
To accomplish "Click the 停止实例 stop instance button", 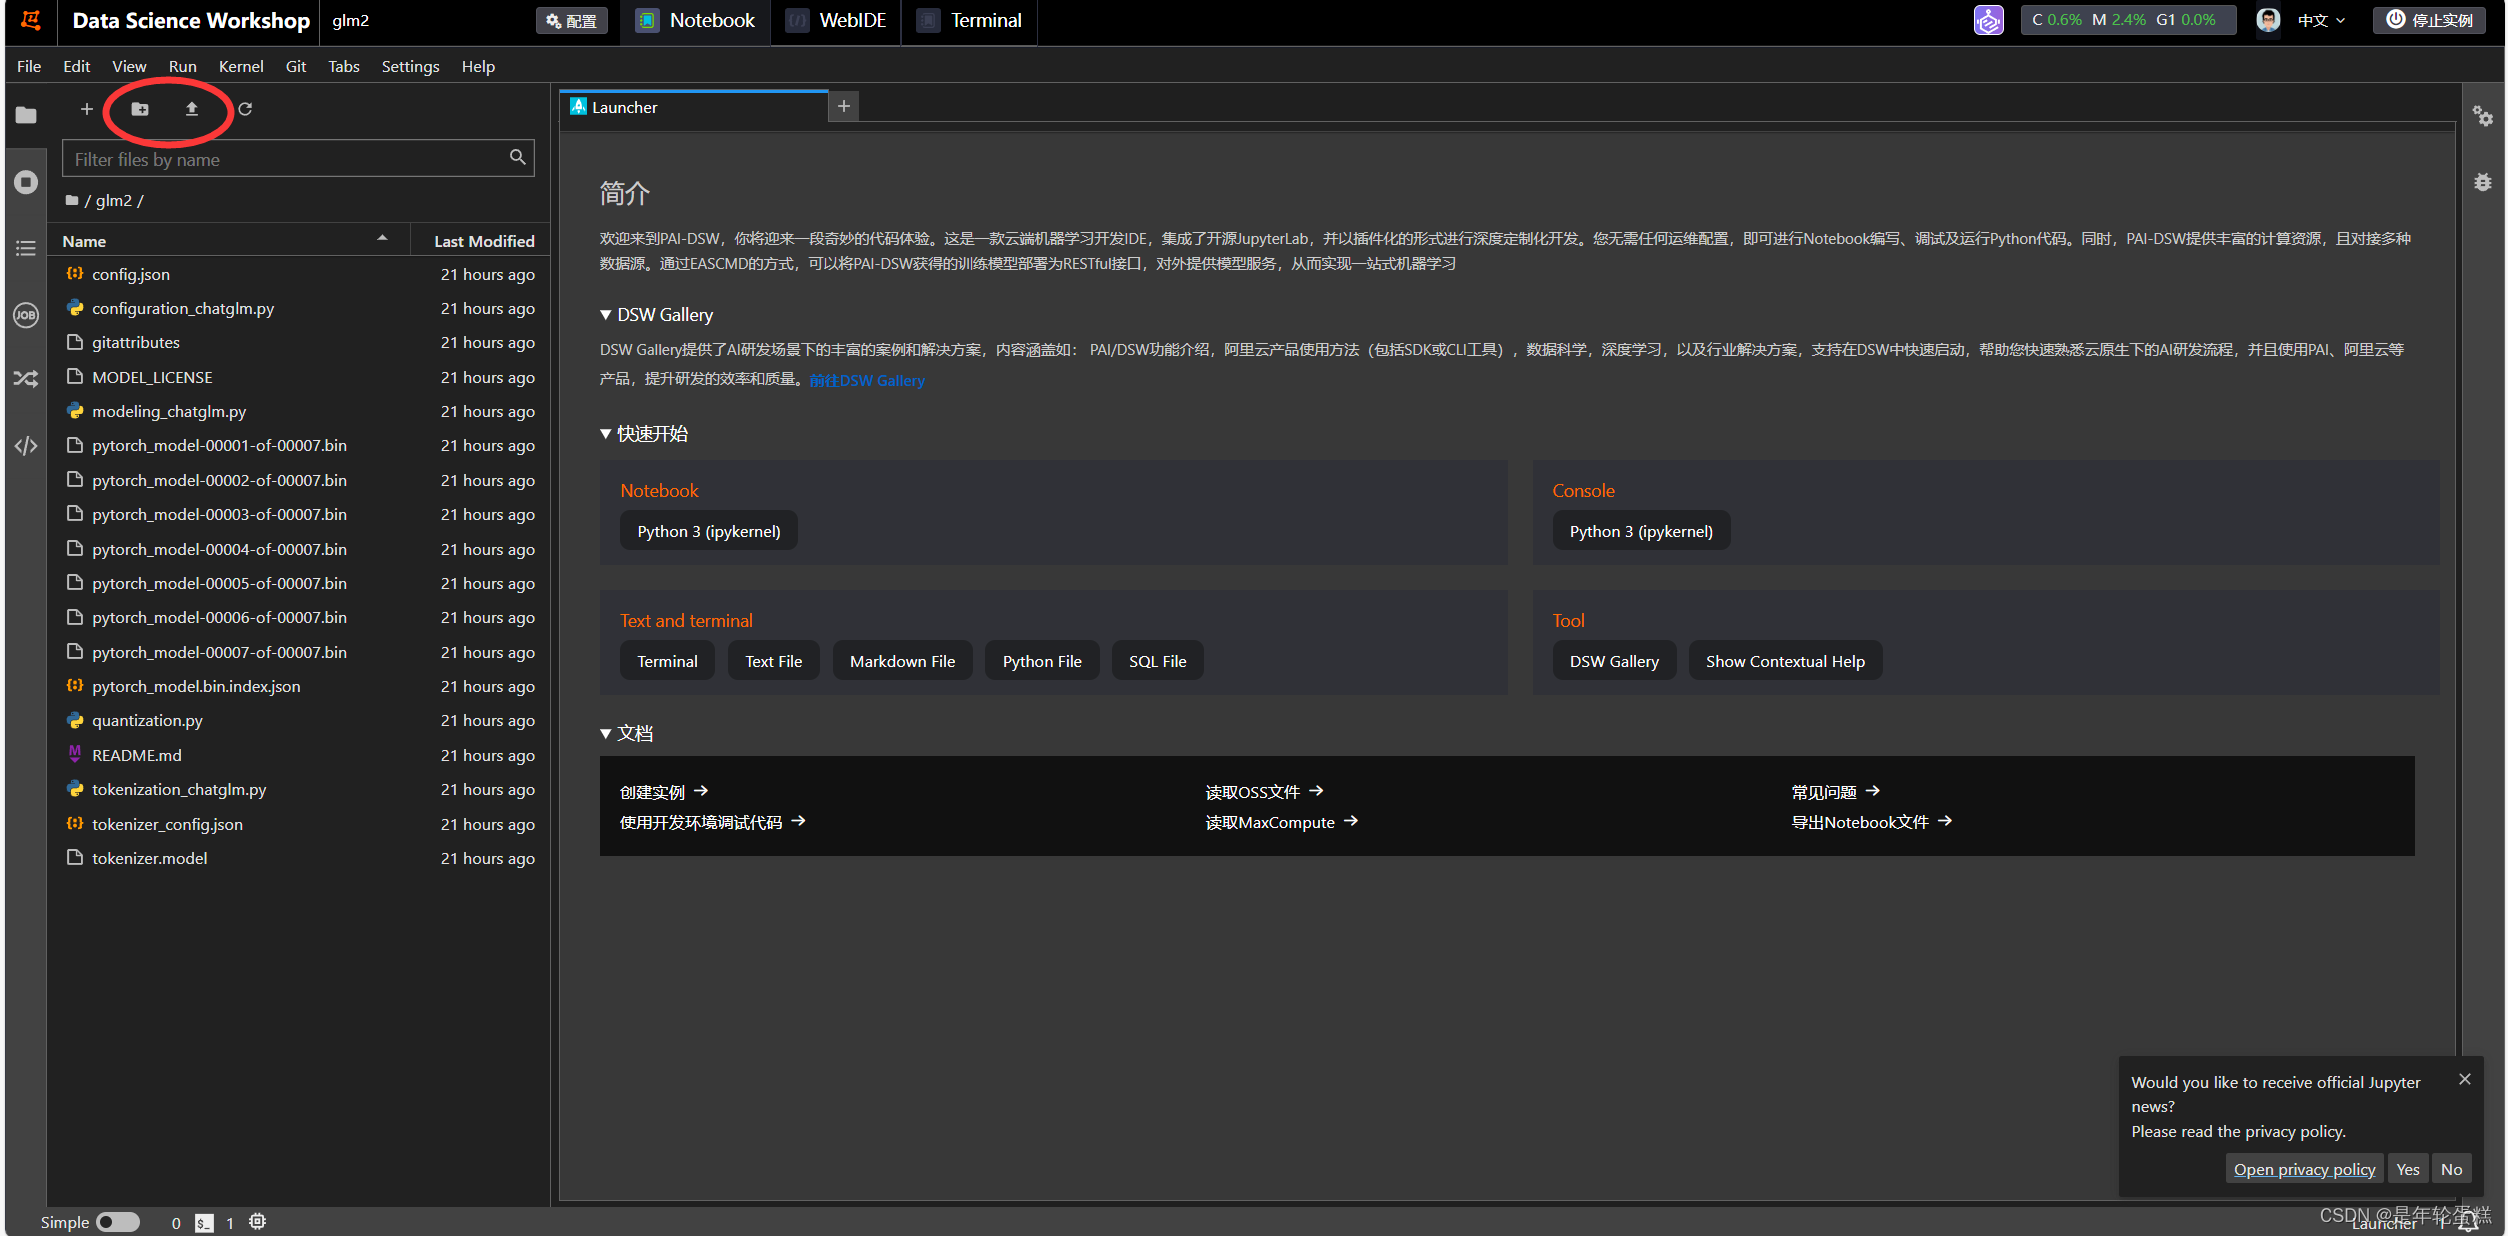I will (2430, 20).
